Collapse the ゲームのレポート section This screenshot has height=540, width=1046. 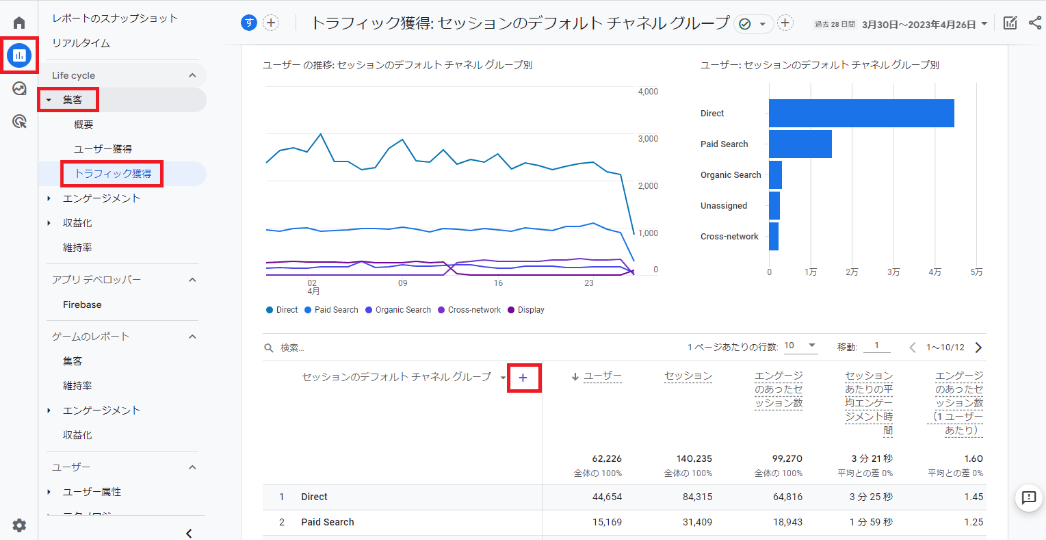(x=192, y=336)
